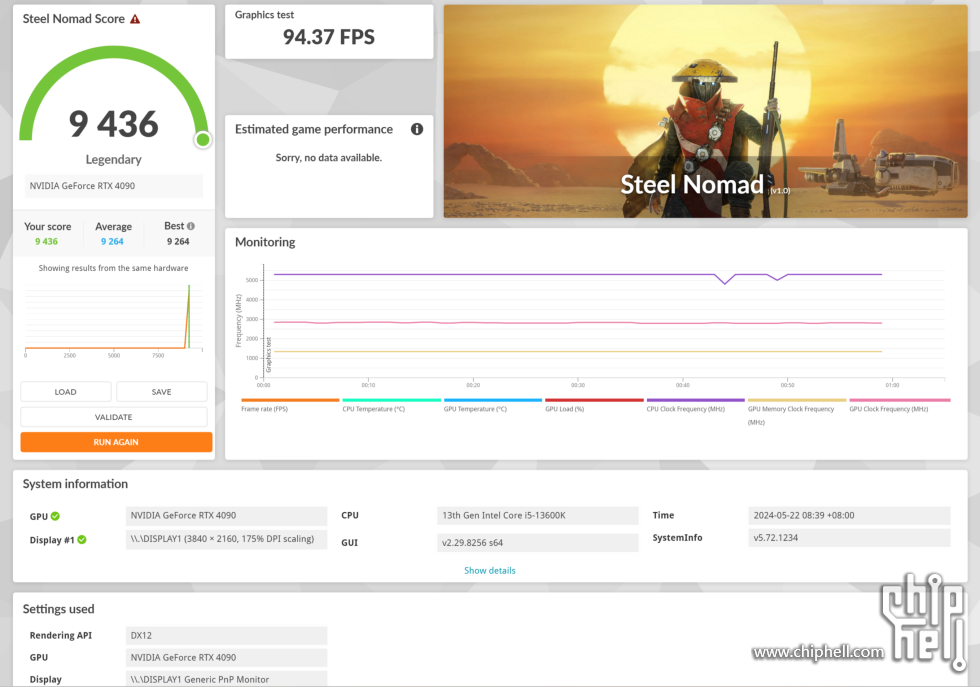Screen dimensions: 980x687
Task: Toggle the GPU Load (%) legend series
Action: coord(594,405)
